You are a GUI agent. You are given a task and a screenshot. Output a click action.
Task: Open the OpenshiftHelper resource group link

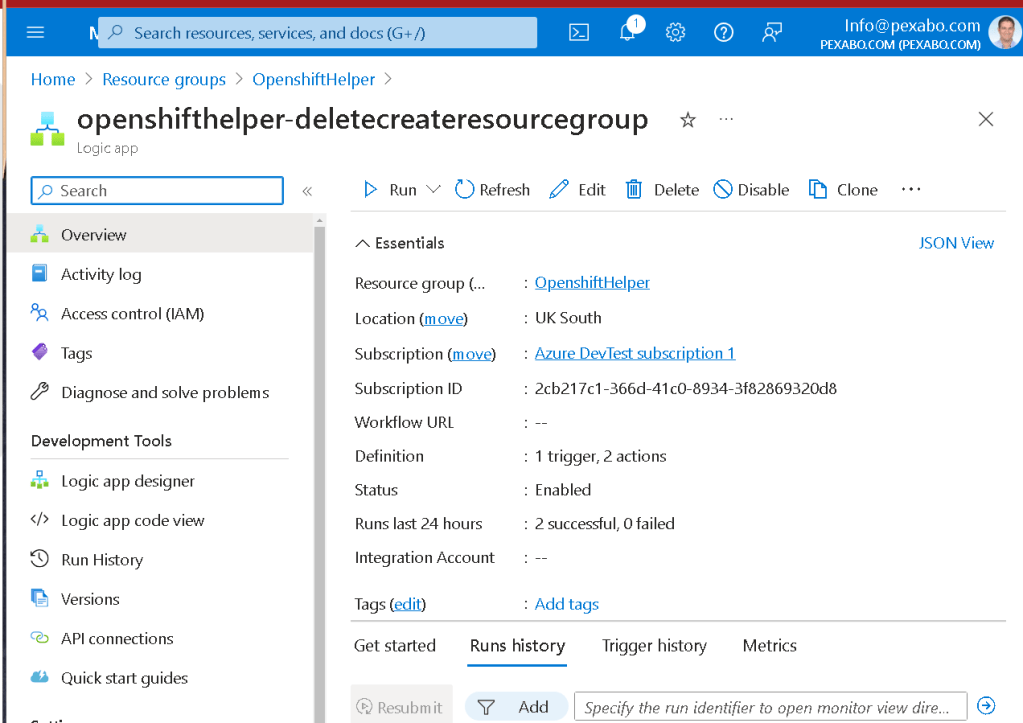(x=592, y=283)
